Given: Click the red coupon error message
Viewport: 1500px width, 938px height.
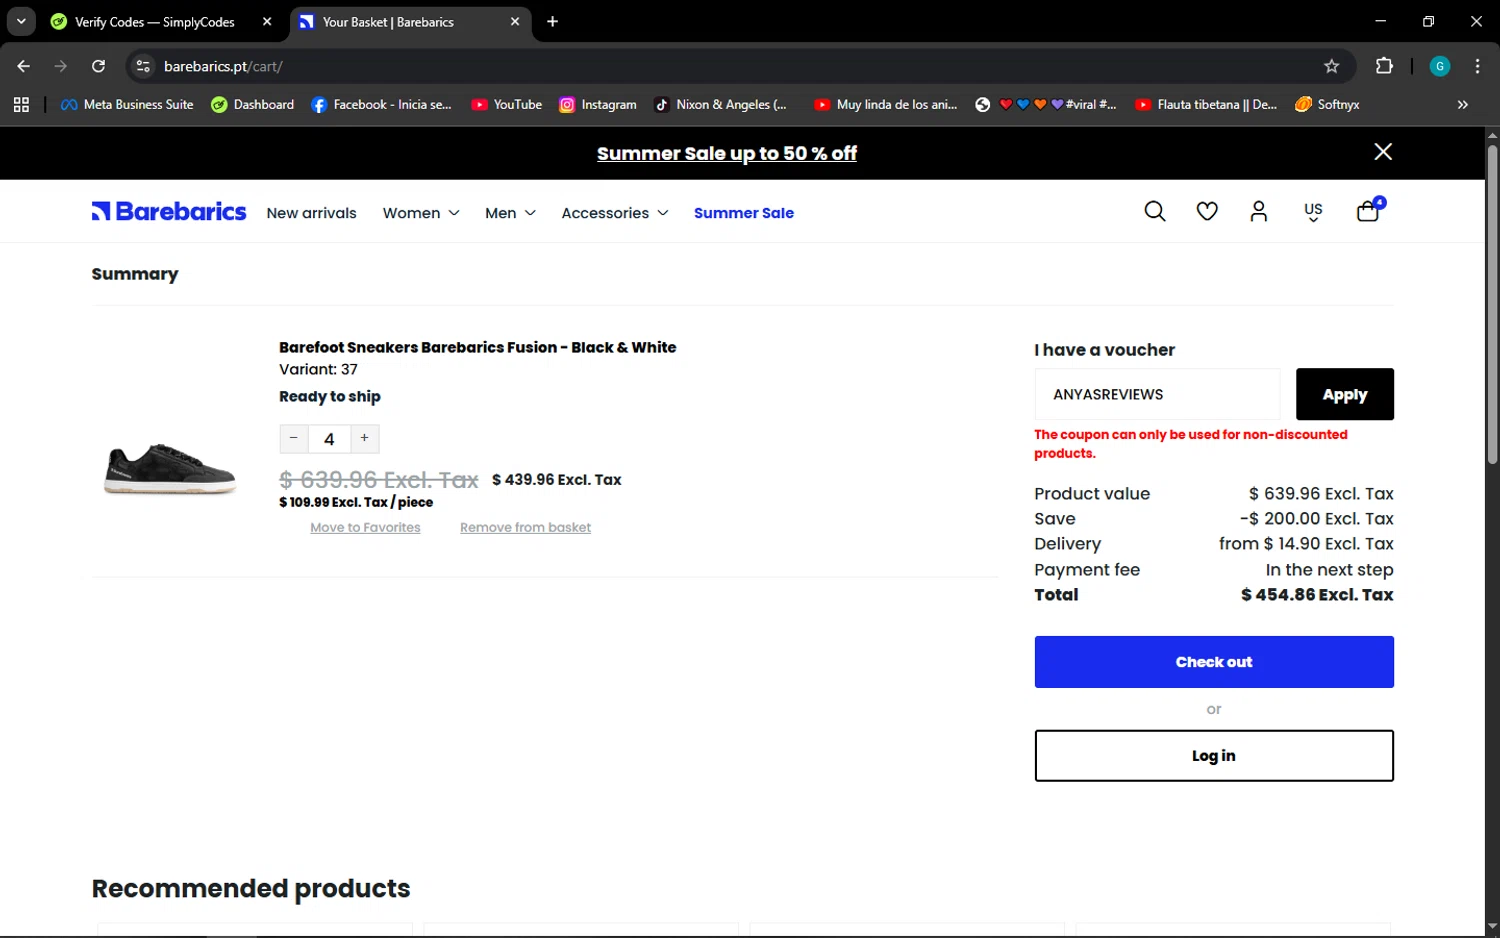Looking at the screenshot, I should pyautogui.click(x=1191, y=444).
